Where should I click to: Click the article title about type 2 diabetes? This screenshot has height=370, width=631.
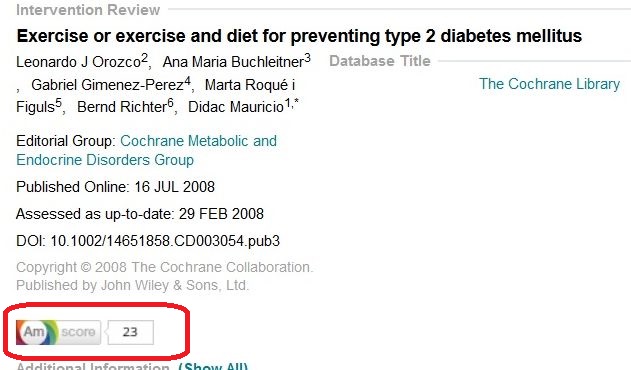pyautogui.click(x=299, y=36)
